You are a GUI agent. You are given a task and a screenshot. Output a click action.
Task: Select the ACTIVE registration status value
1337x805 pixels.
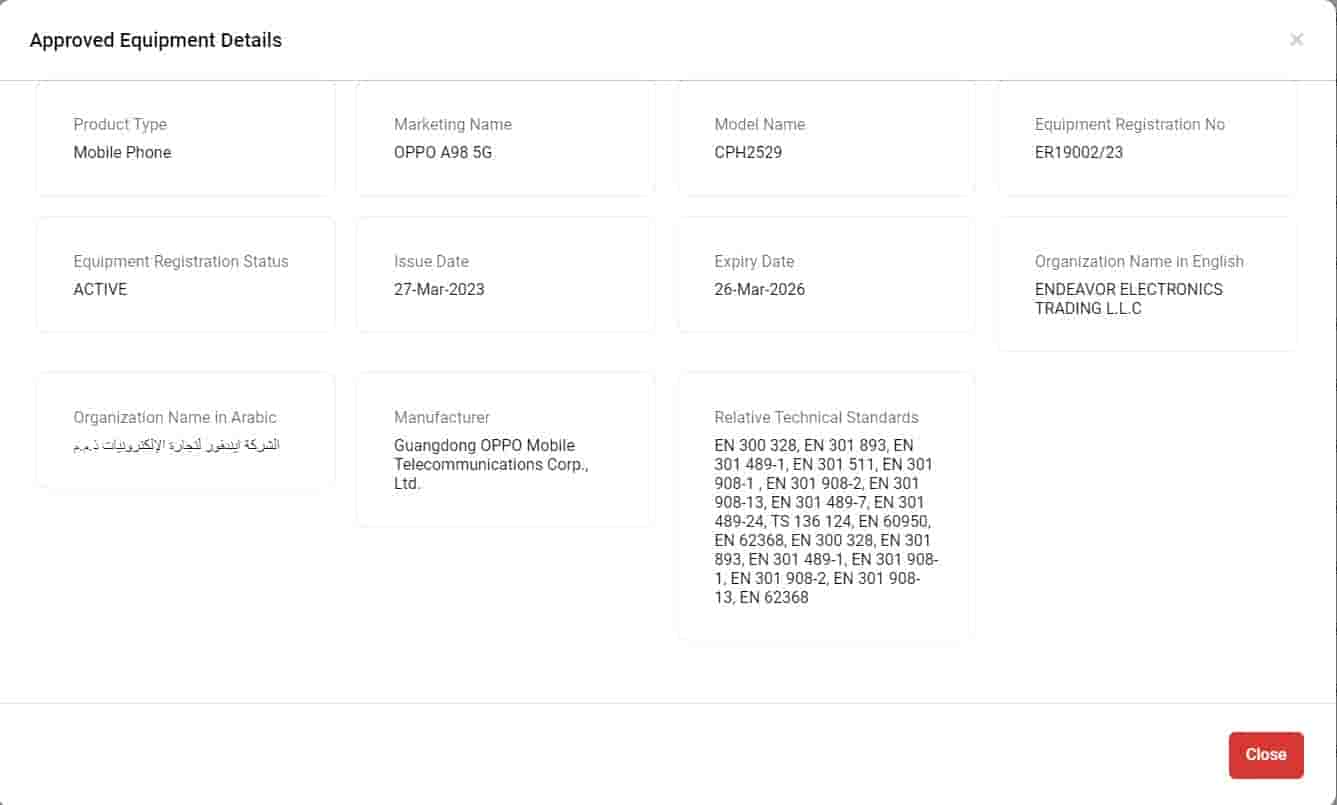pos(100,289)
